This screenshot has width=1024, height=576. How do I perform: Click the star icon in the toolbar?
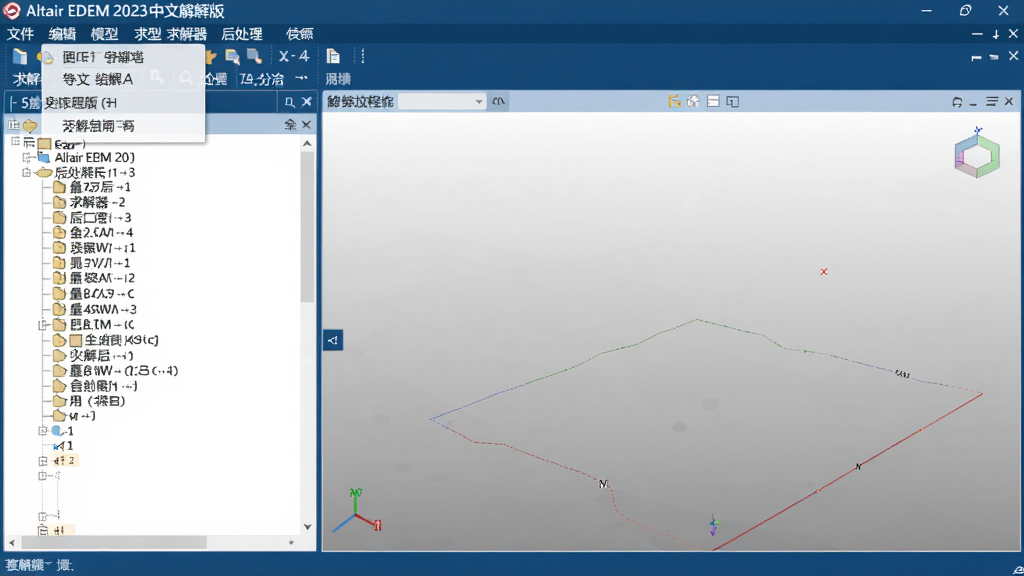tap(211, 57)
